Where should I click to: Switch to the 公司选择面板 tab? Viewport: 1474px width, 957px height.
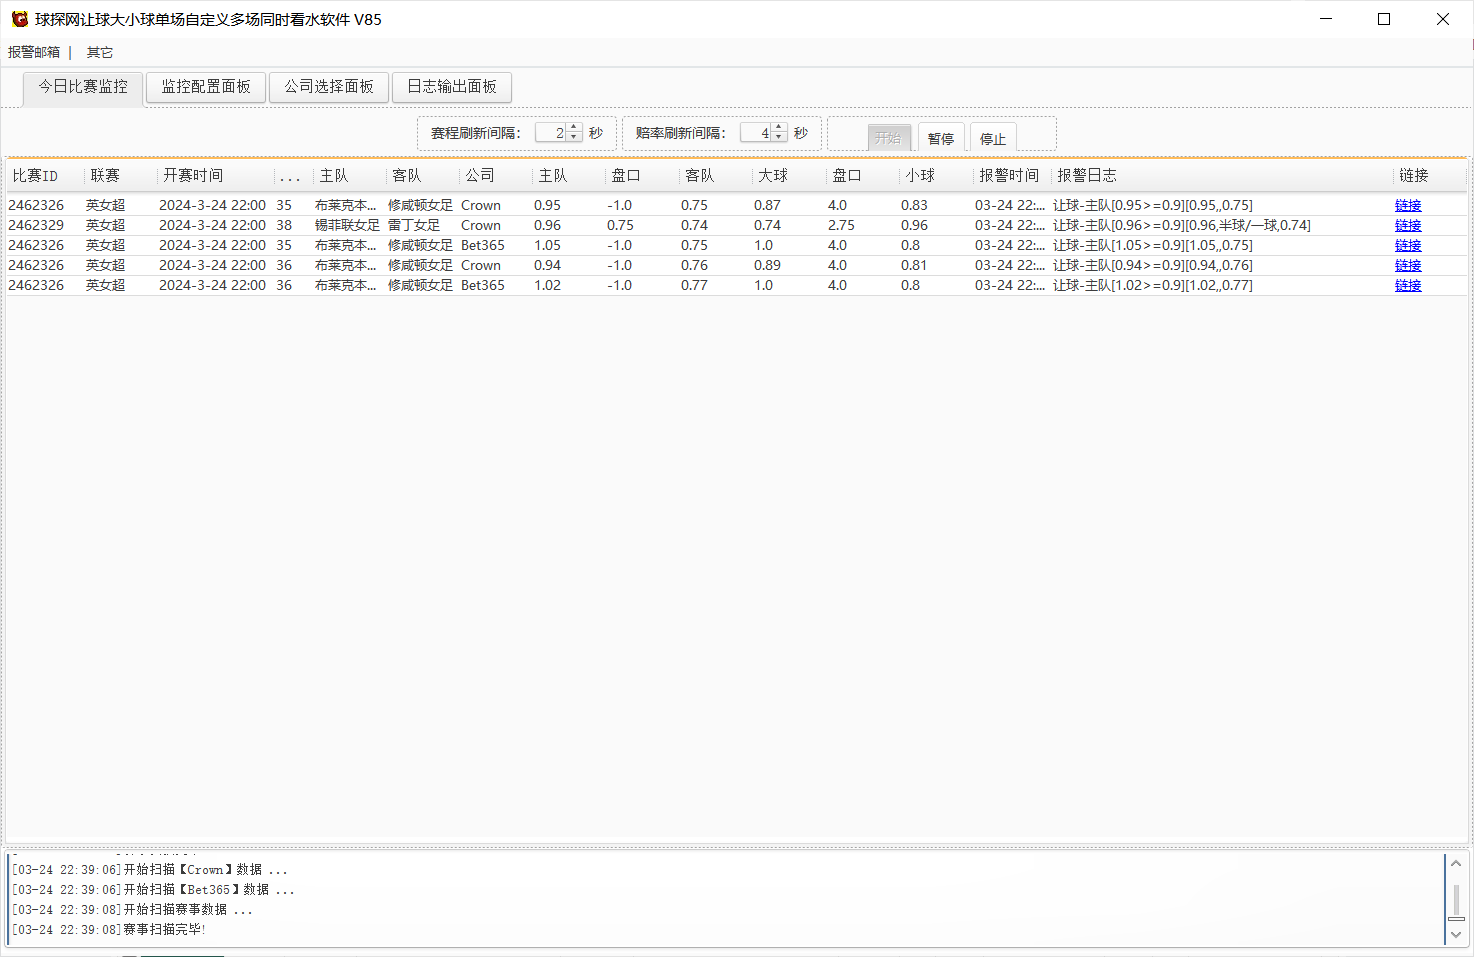[x=329, y=87]
